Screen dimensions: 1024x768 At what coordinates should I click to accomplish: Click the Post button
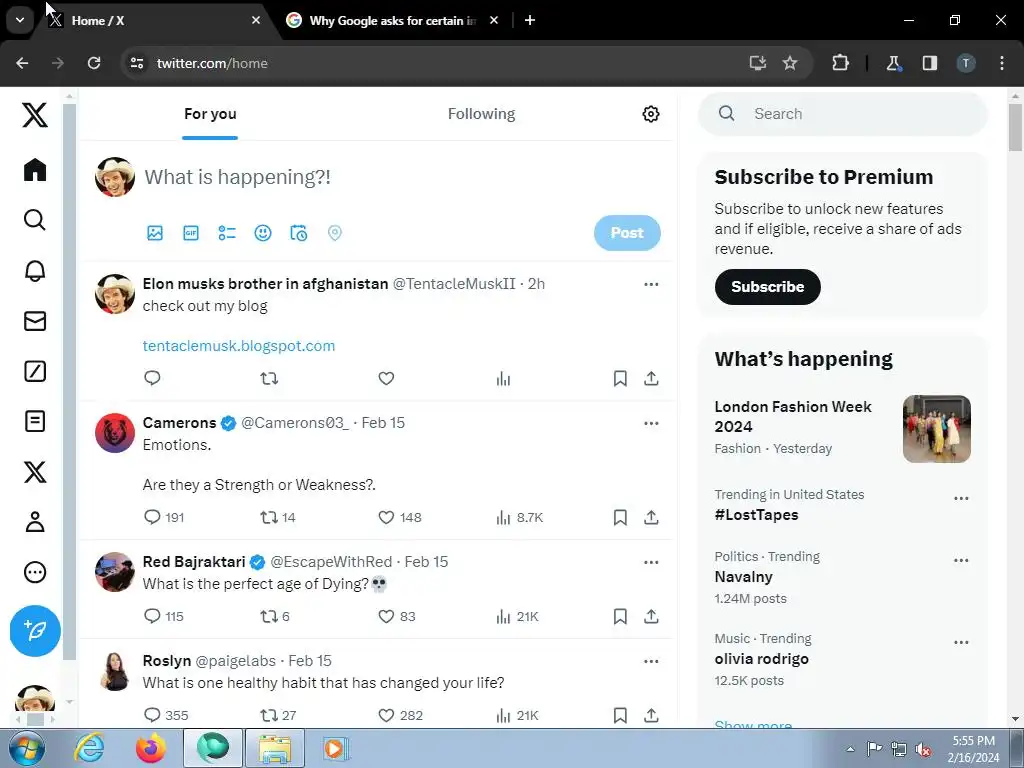click(x=627, y=233)
